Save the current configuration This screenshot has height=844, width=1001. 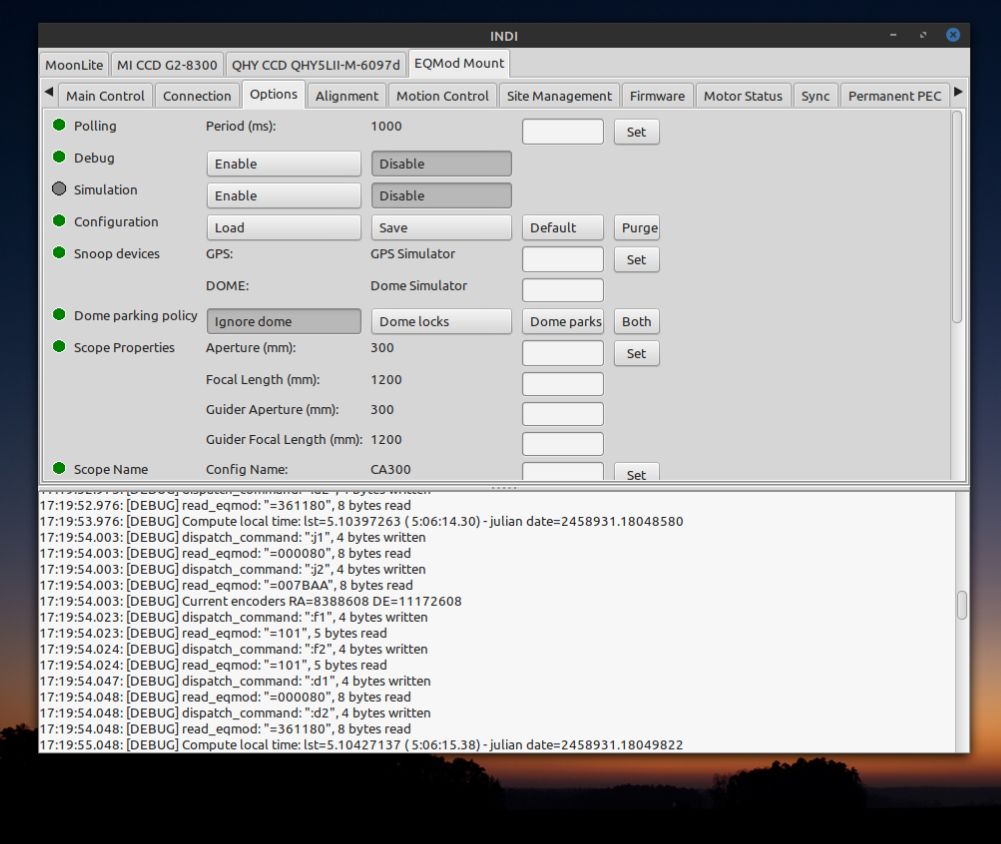[x=441, y=228]
